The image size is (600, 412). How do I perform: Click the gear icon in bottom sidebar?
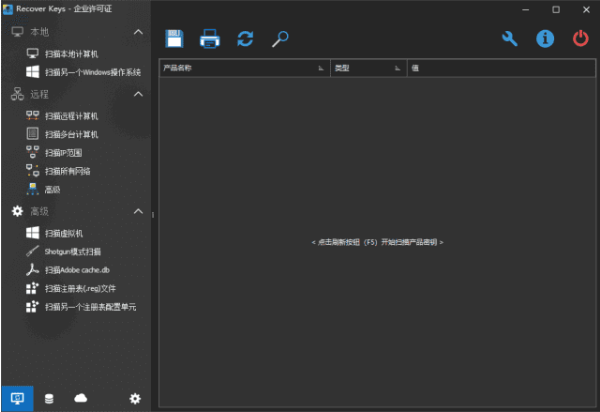(x=135, y=398)
